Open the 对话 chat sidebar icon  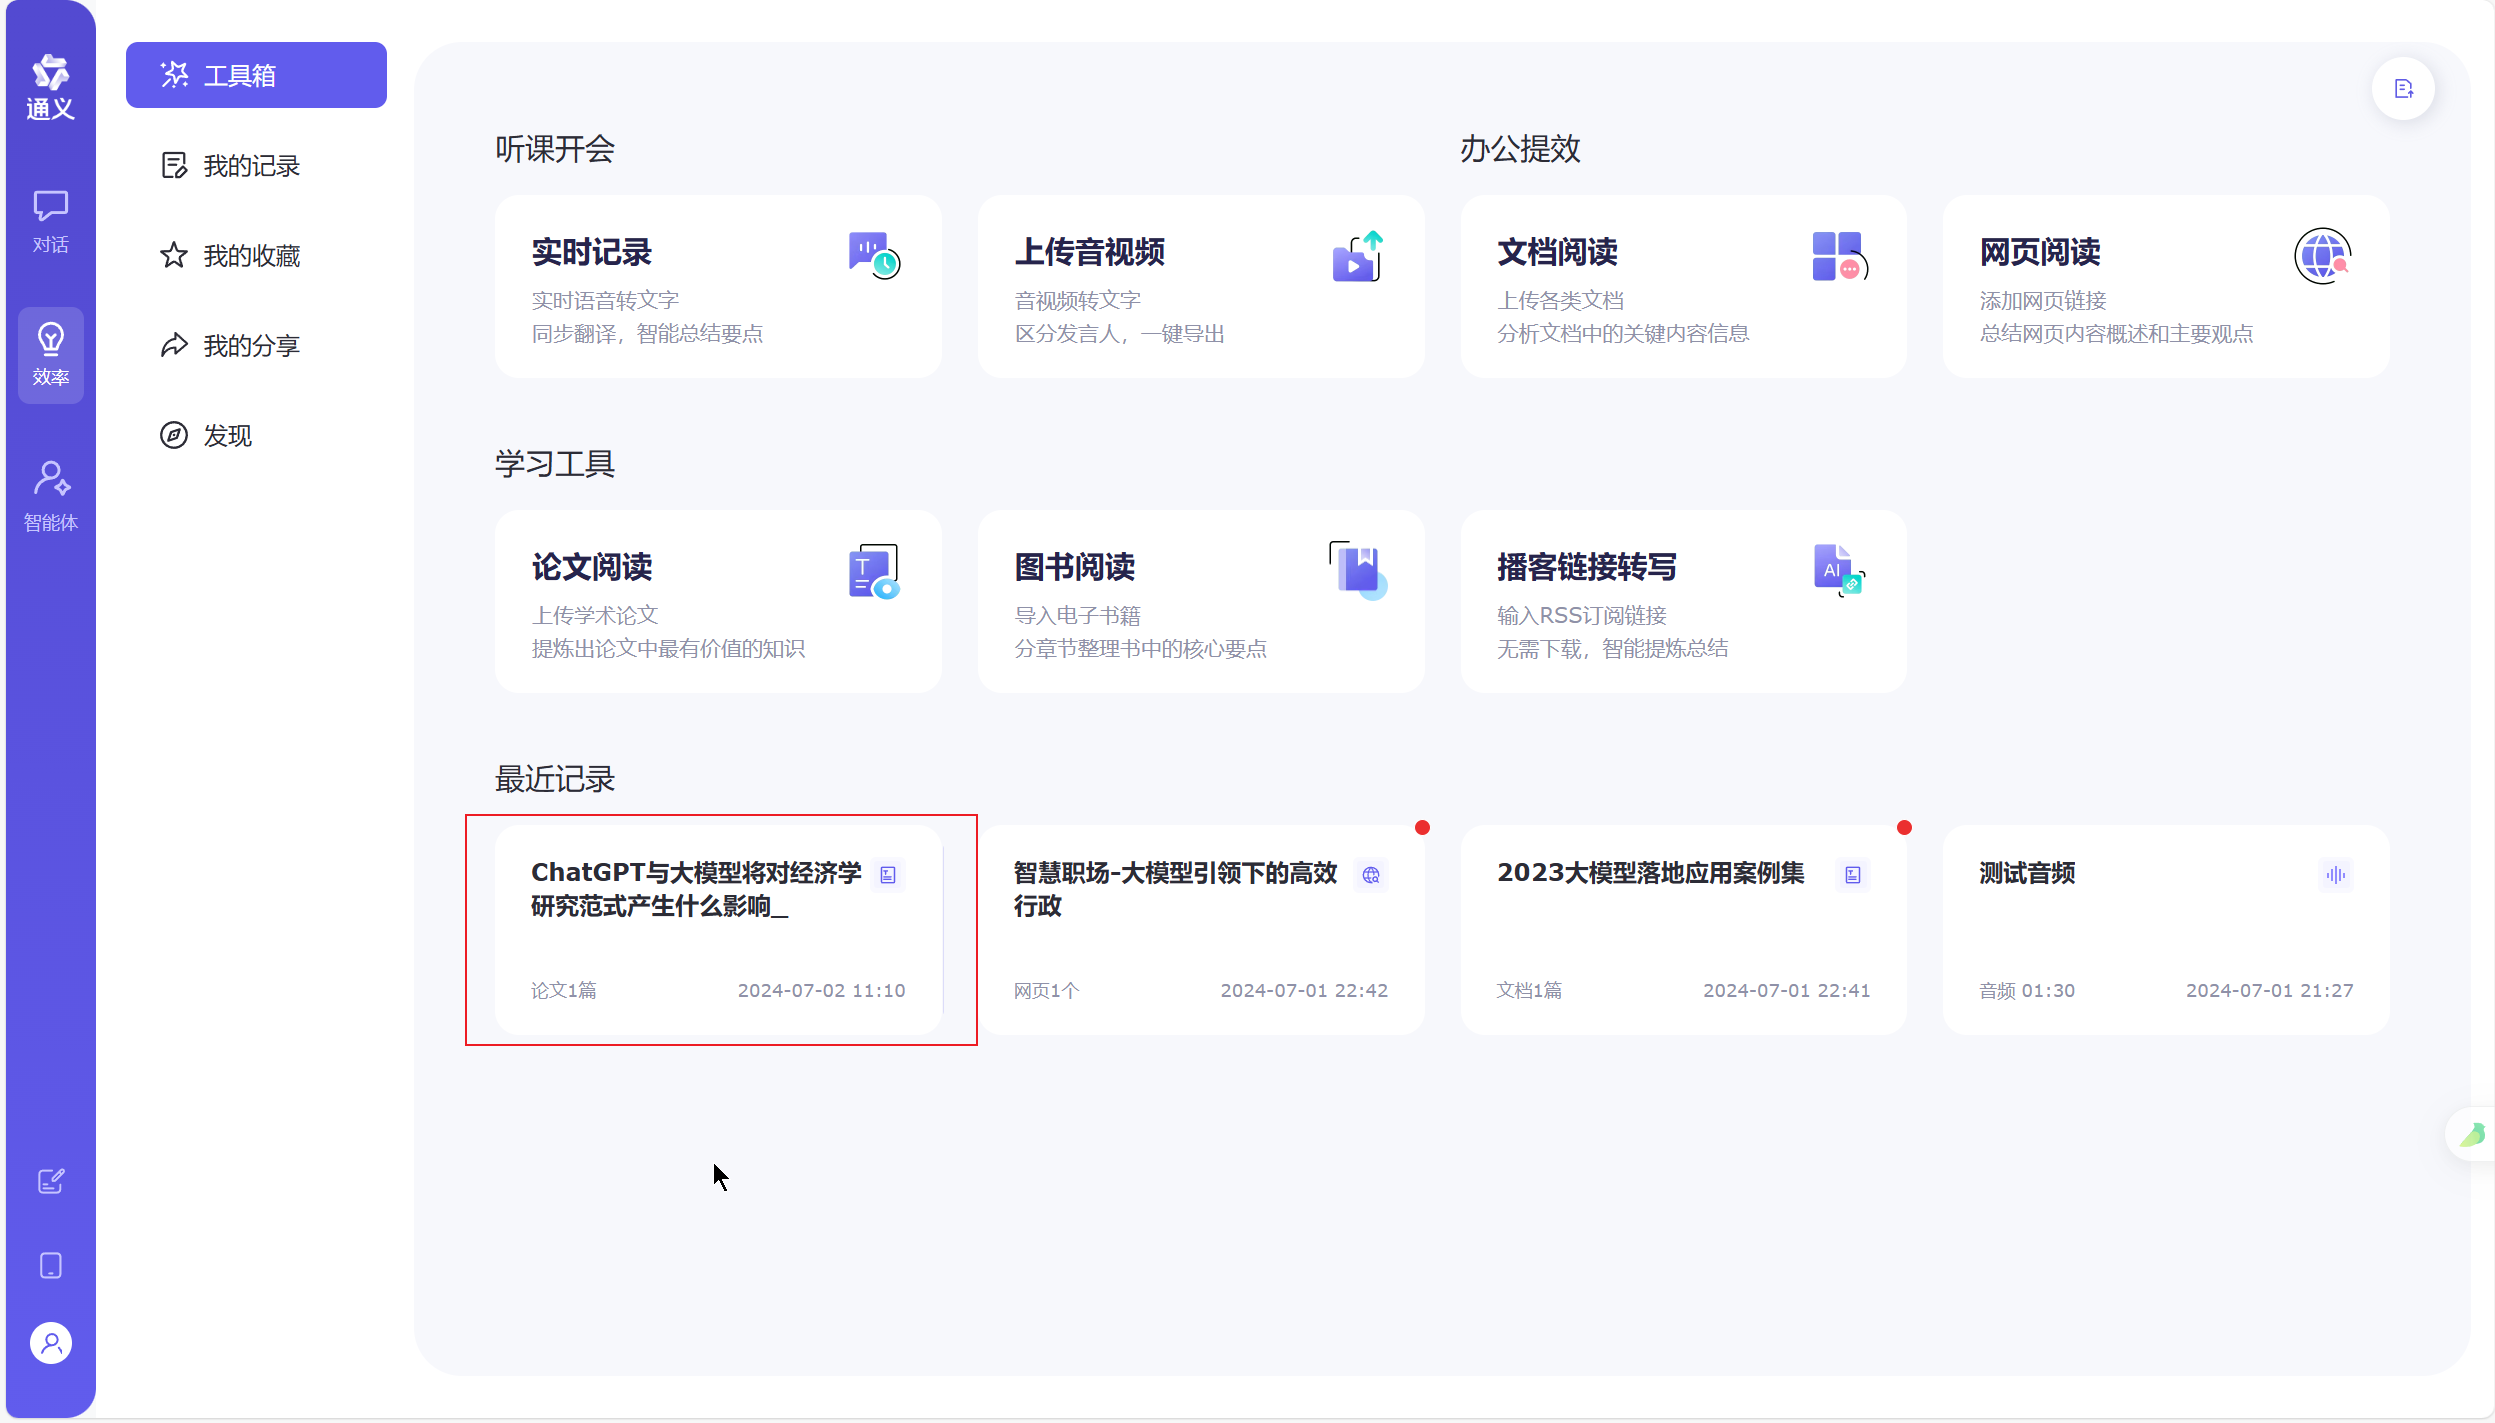[x=50, y=221]
